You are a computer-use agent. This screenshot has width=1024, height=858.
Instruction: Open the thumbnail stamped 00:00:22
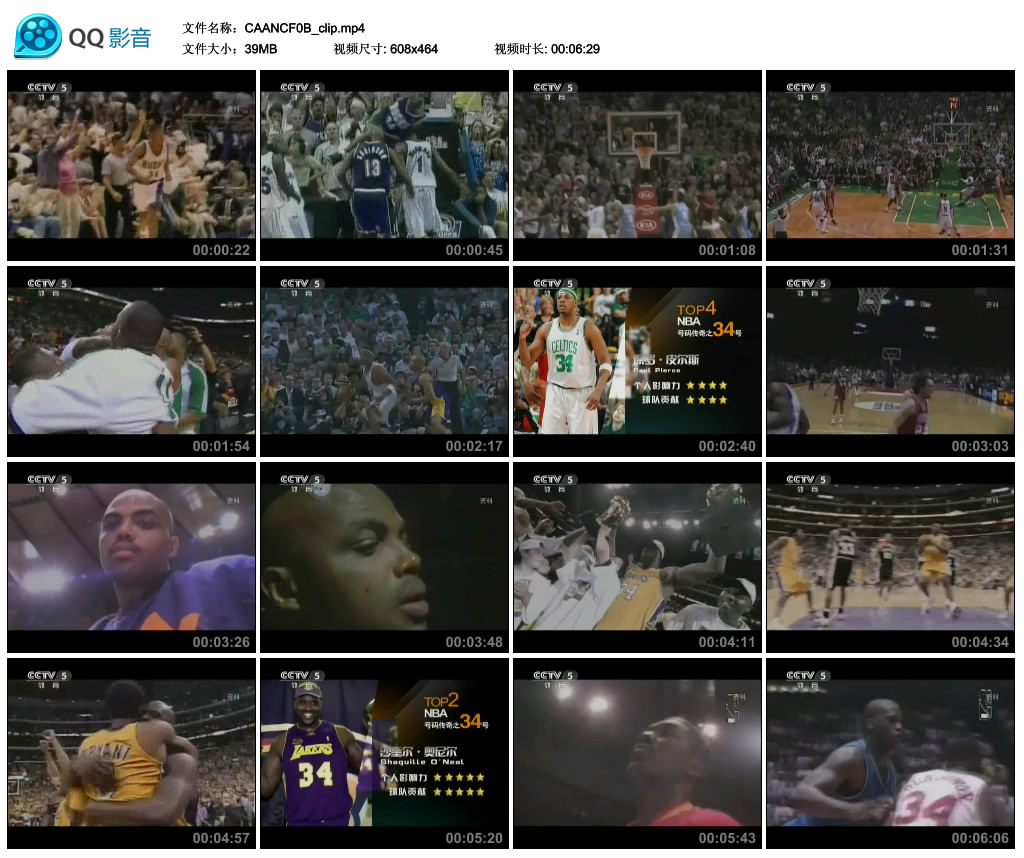pyautogui.click(x=131, y=165)
